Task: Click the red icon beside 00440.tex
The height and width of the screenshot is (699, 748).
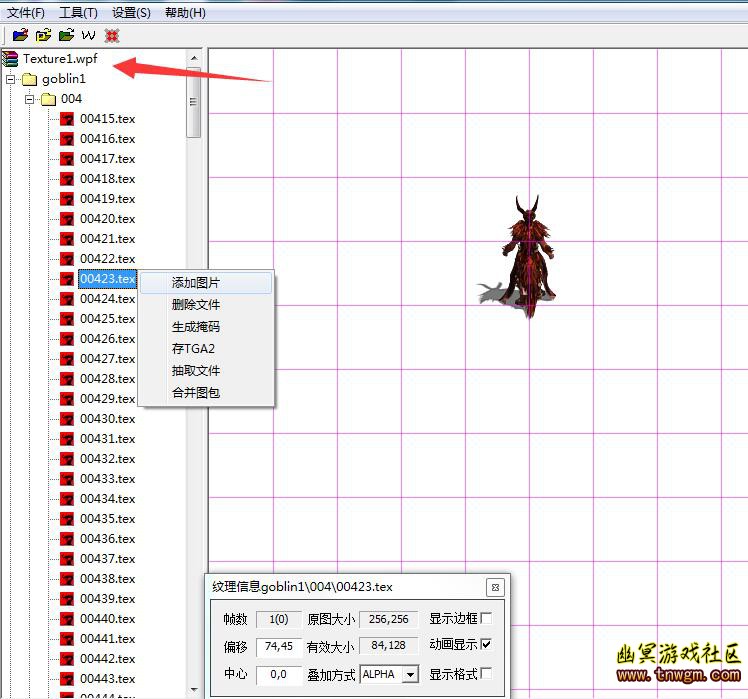Action: 67,619
